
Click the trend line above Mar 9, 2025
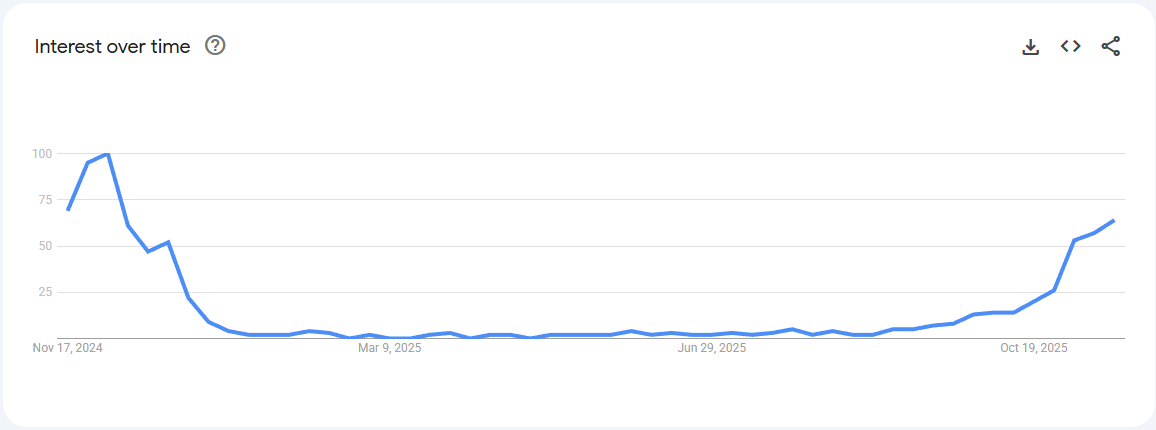[x=390, y=337]
